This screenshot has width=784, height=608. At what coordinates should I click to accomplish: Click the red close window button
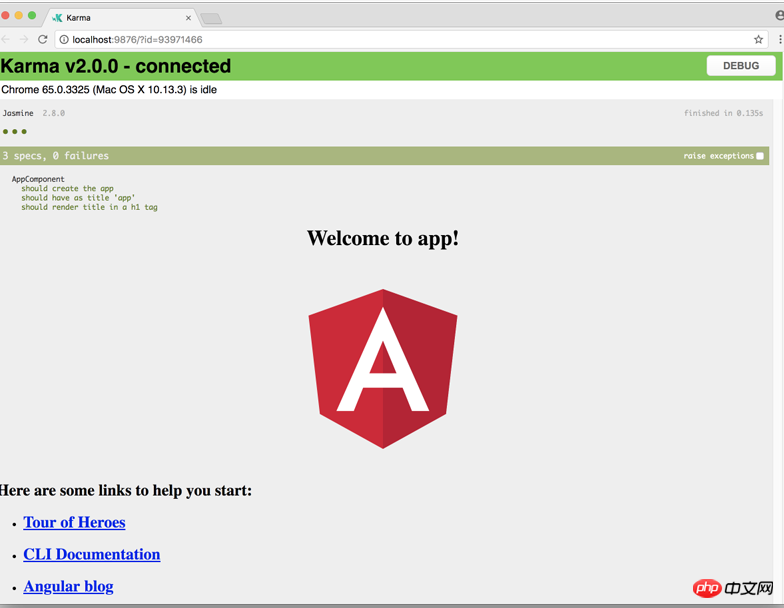point(6,16)
